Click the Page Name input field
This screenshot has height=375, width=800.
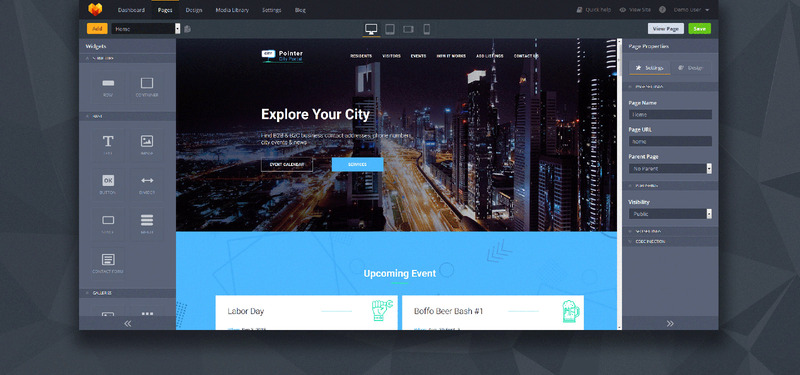[x=670, y=115]
